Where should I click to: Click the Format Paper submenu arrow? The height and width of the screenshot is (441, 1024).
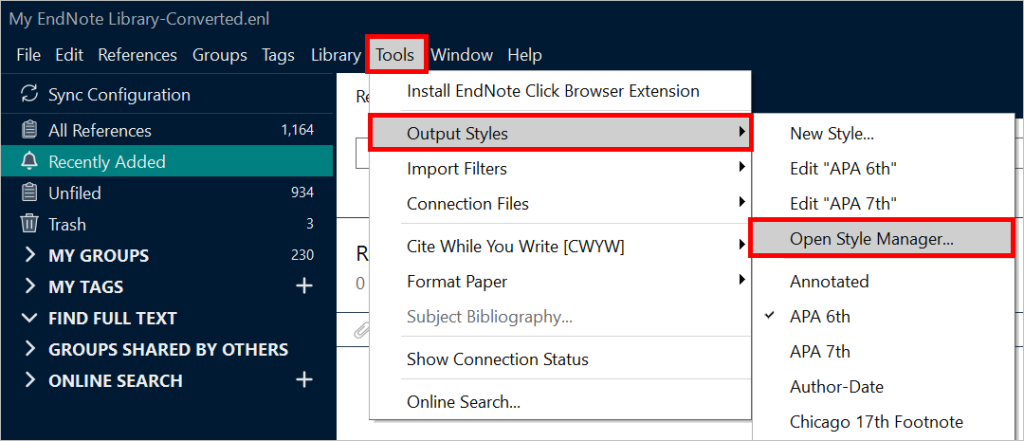click(x=741, y=280)
